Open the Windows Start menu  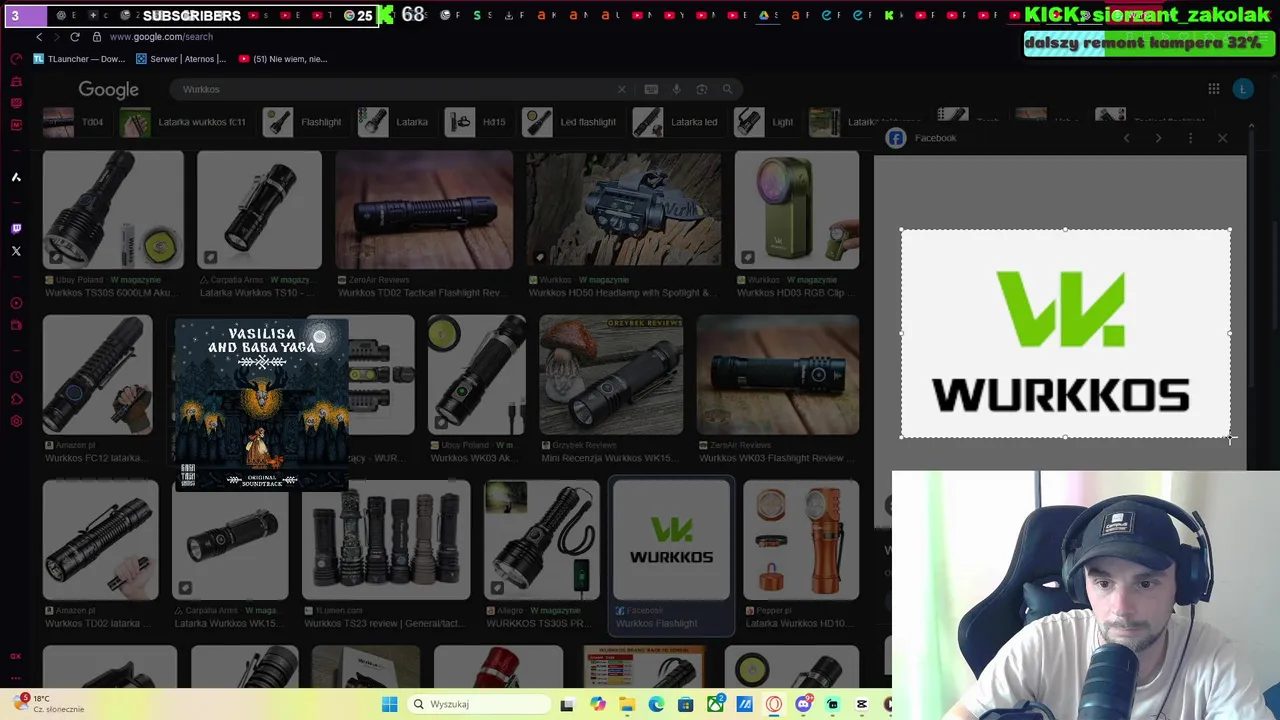coord(390,704)
